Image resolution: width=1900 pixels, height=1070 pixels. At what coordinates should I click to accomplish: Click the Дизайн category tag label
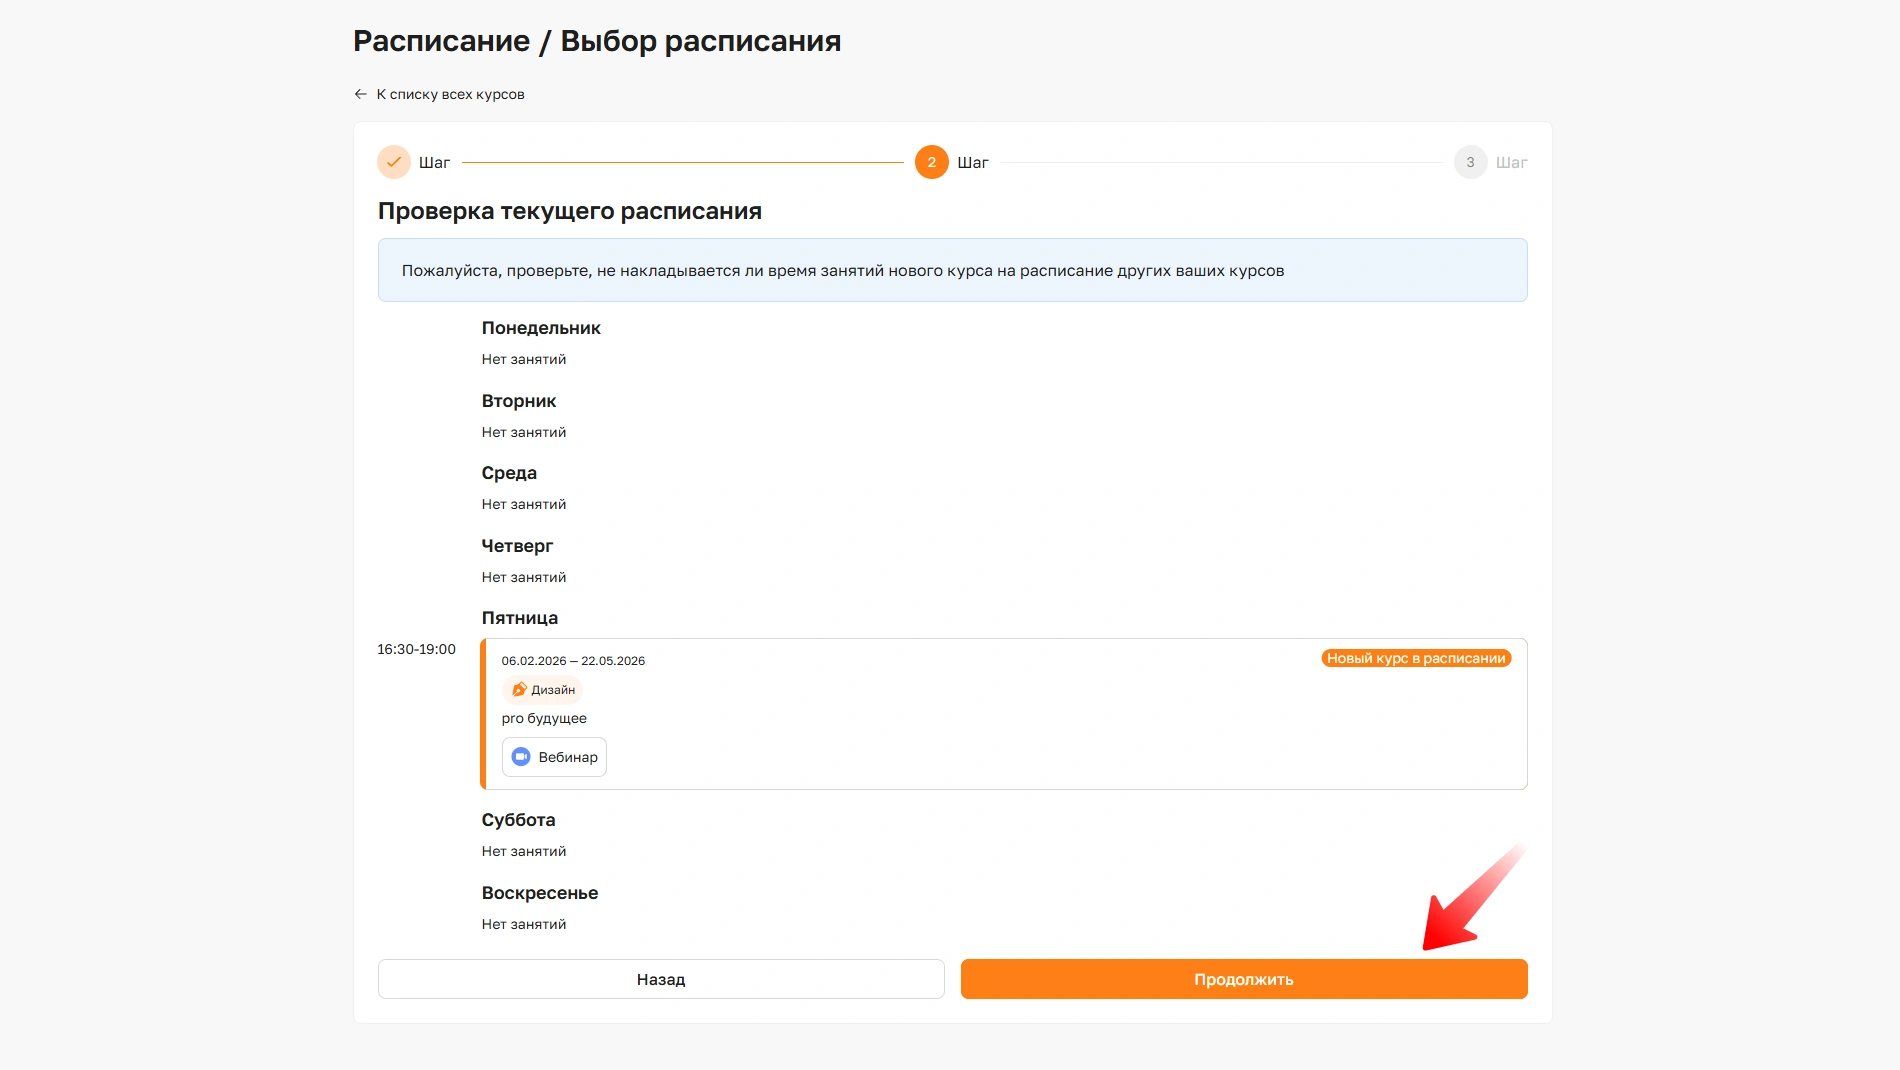(x=553, y=690)
